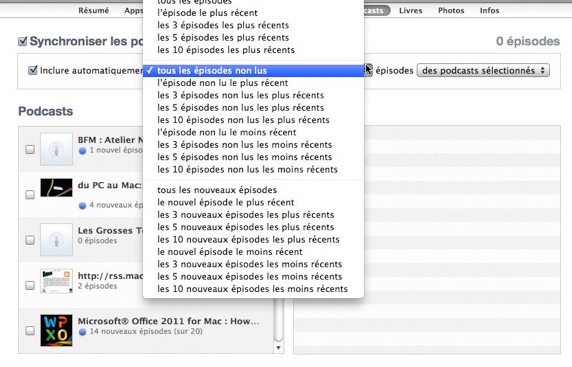Screen dimensions: 572x367
Task: Toggle Inclure automatiquement checkbox
Action: click(x=33, y=70)
